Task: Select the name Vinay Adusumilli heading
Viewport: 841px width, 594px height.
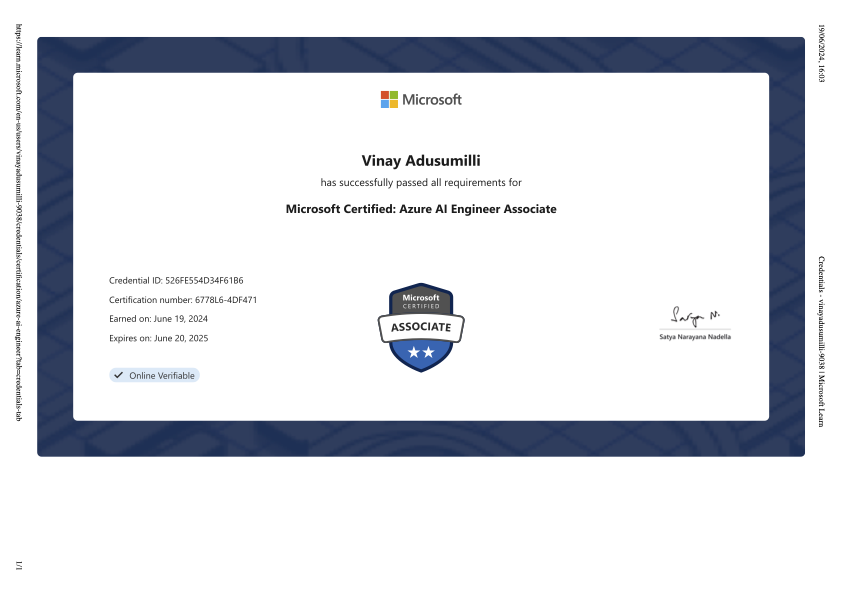Action: tap(421, 160)
